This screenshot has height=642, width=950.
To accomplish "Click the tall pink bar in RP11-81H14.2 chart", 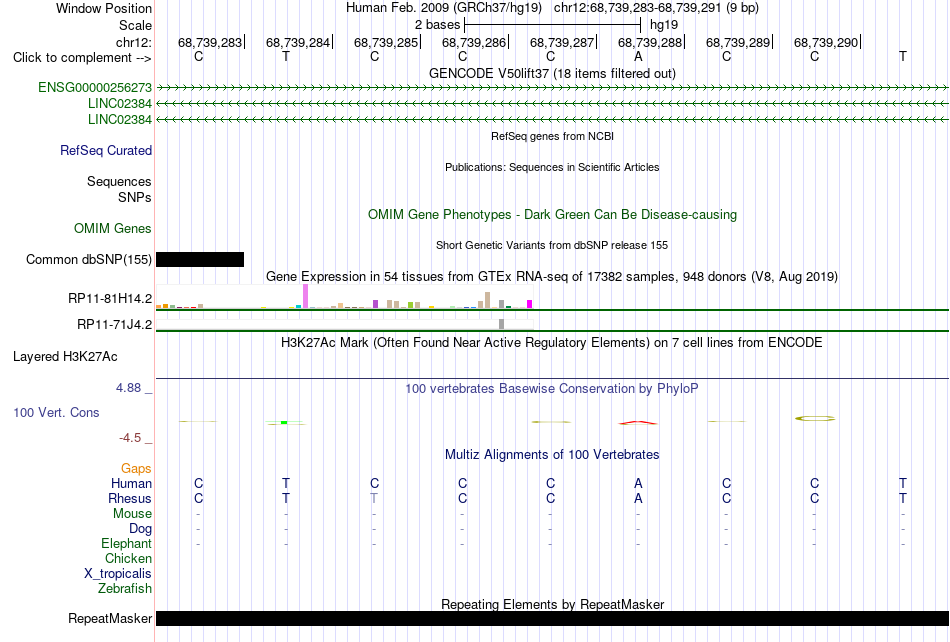I will 306,296.
